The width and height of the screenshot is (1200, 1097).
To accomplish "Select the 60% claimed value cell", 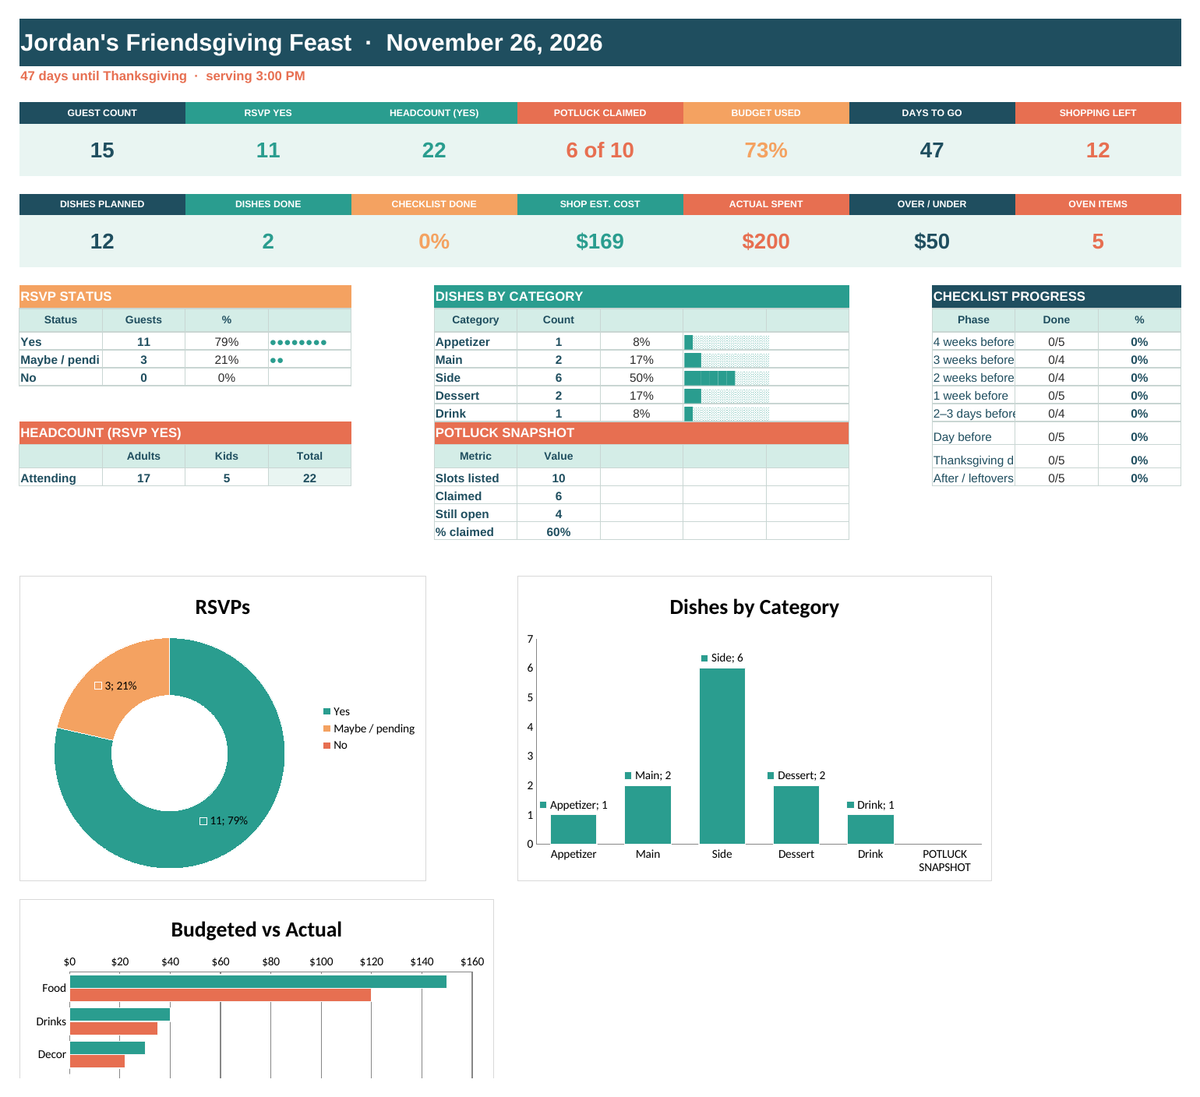I will click(558, 532).
